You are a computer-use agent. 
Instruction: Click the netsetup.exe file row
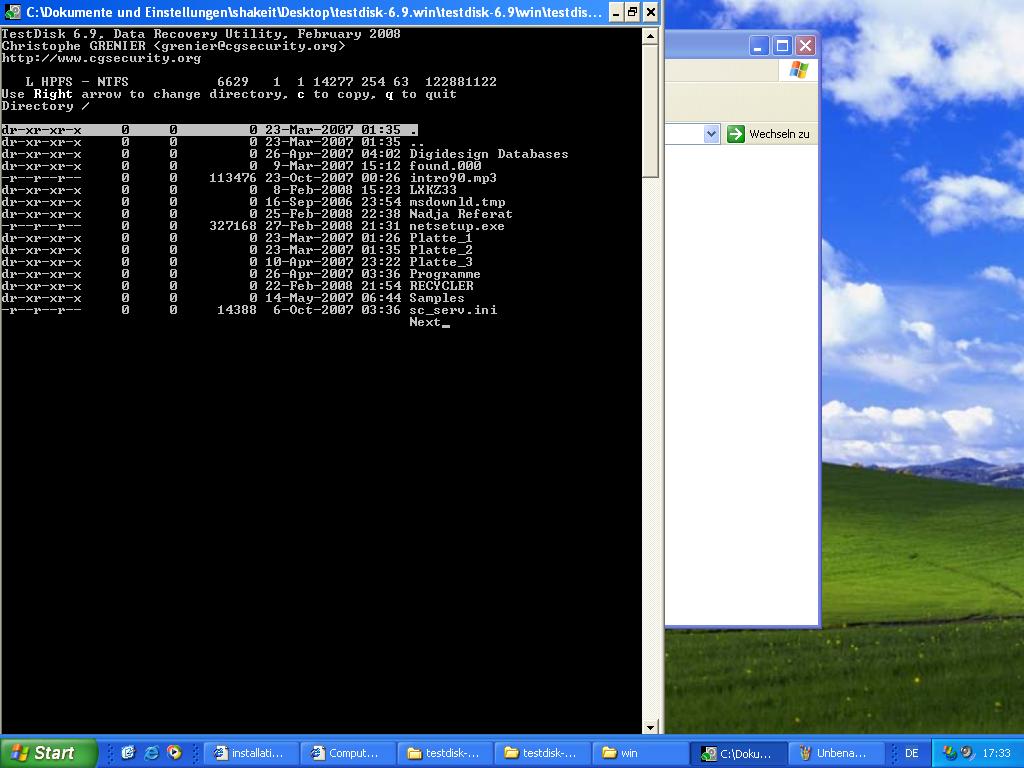253,226
